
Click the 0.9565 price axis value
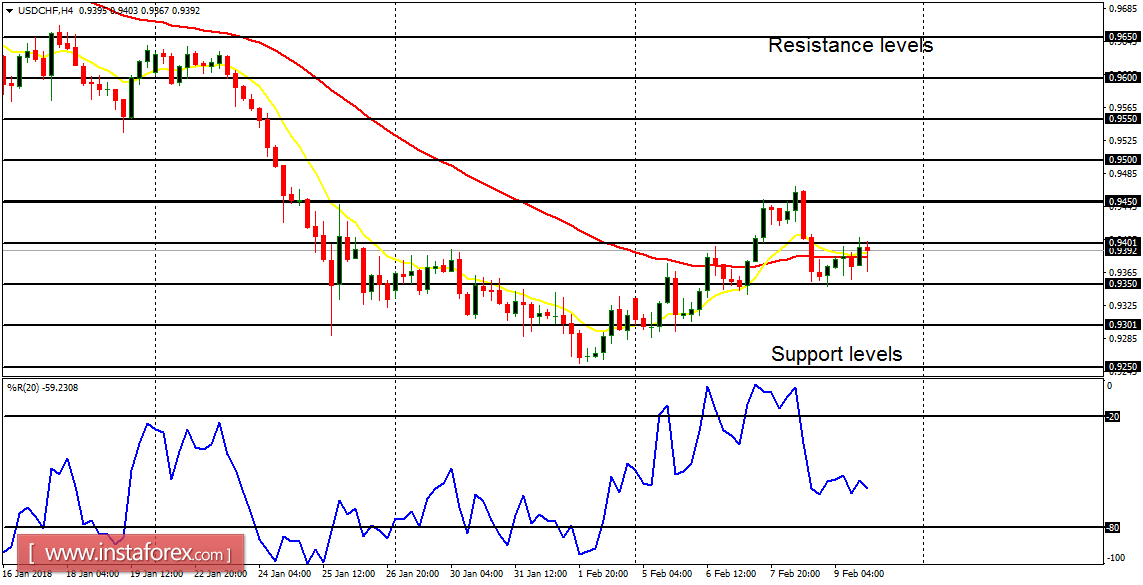(1122, 107)
